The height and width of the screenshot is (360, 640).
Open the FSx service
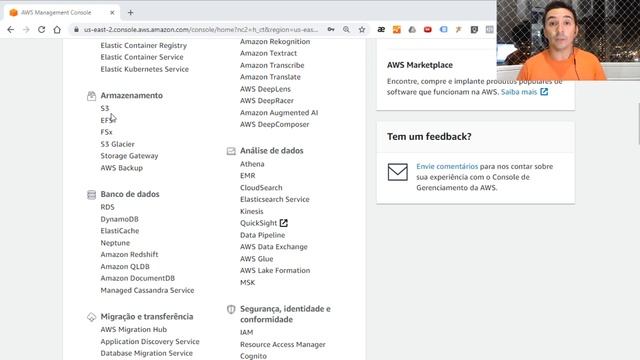[x=106, y=132]
